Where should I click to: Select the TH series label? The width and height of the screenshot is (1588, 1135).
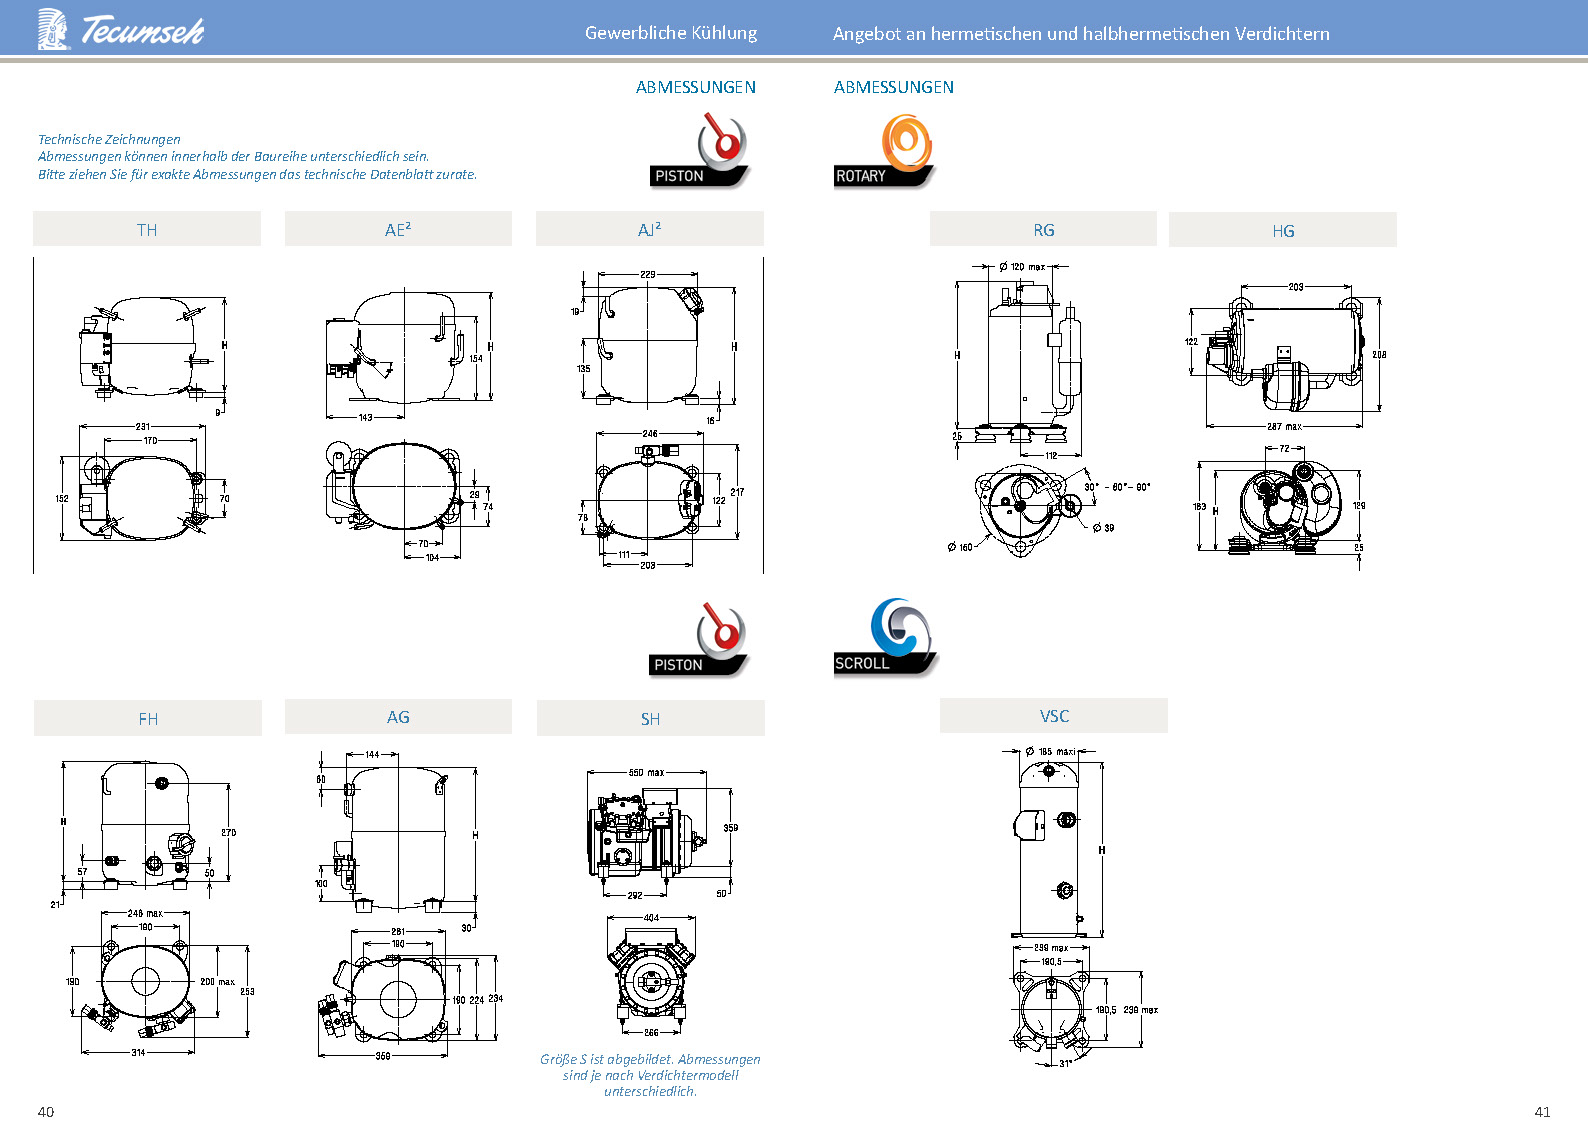(x=147, y=229)
